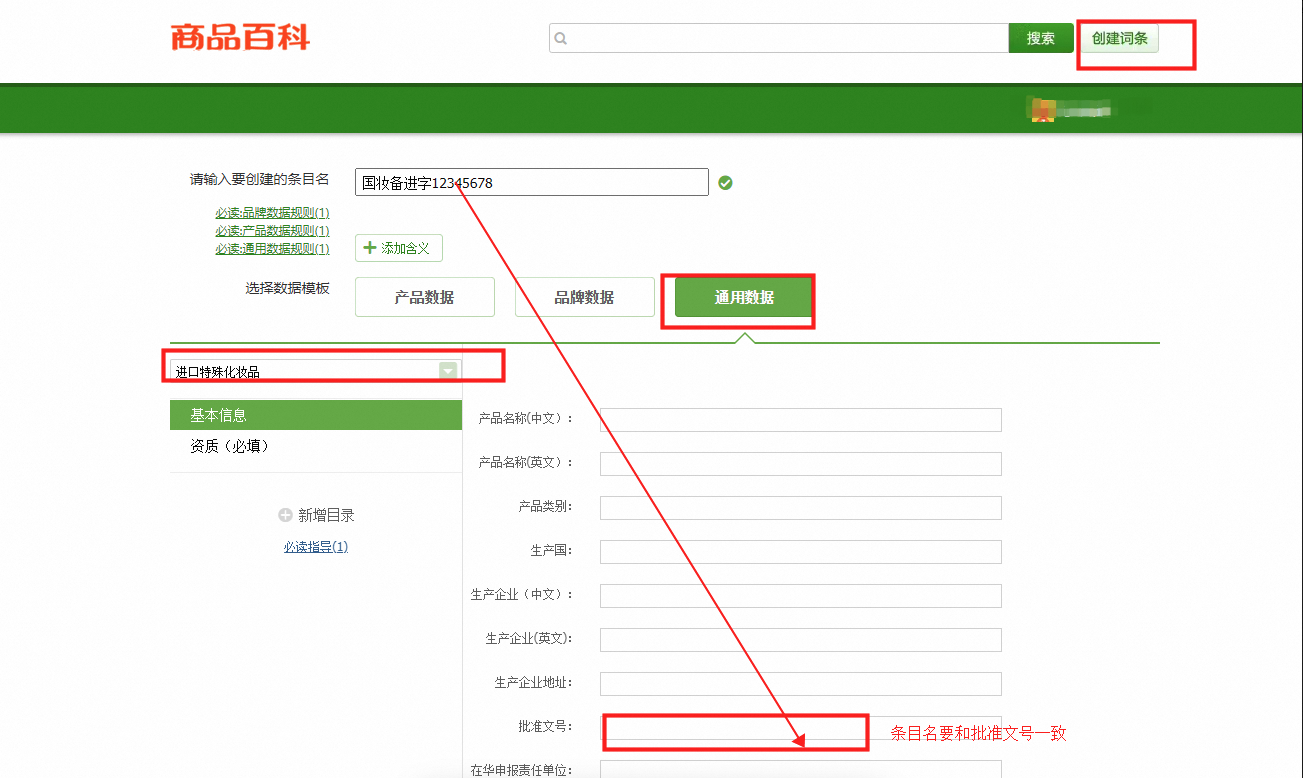The image size is (1303, 778).
Task: Open 必读:品牌数据规则(1) link
Action: point(272,213)
